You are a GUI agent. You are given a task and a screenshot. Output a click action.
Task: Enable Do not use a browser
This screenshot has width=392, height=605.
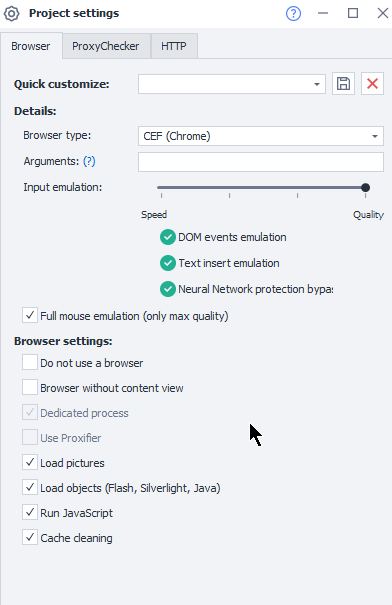(30, 362)
